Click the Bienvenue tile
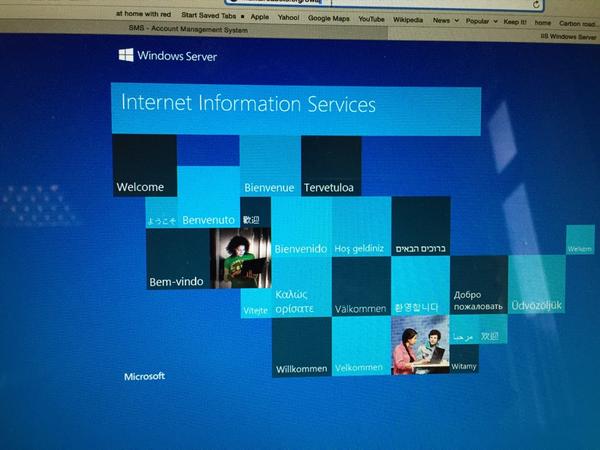 pos(270,166)
